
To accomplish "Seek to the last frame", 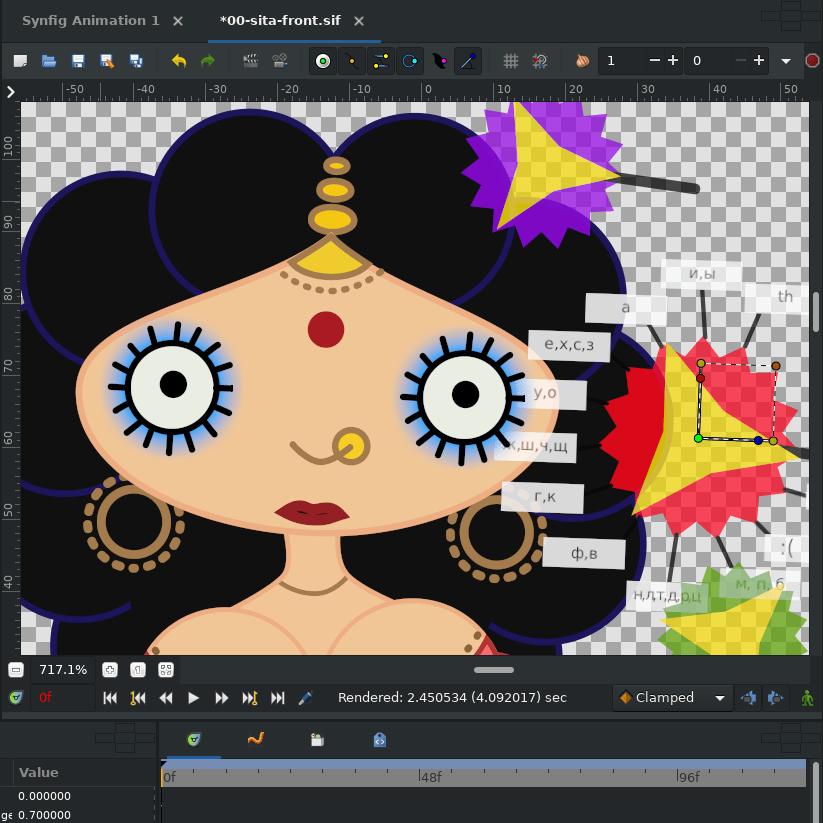I will (x=278, y=698).
